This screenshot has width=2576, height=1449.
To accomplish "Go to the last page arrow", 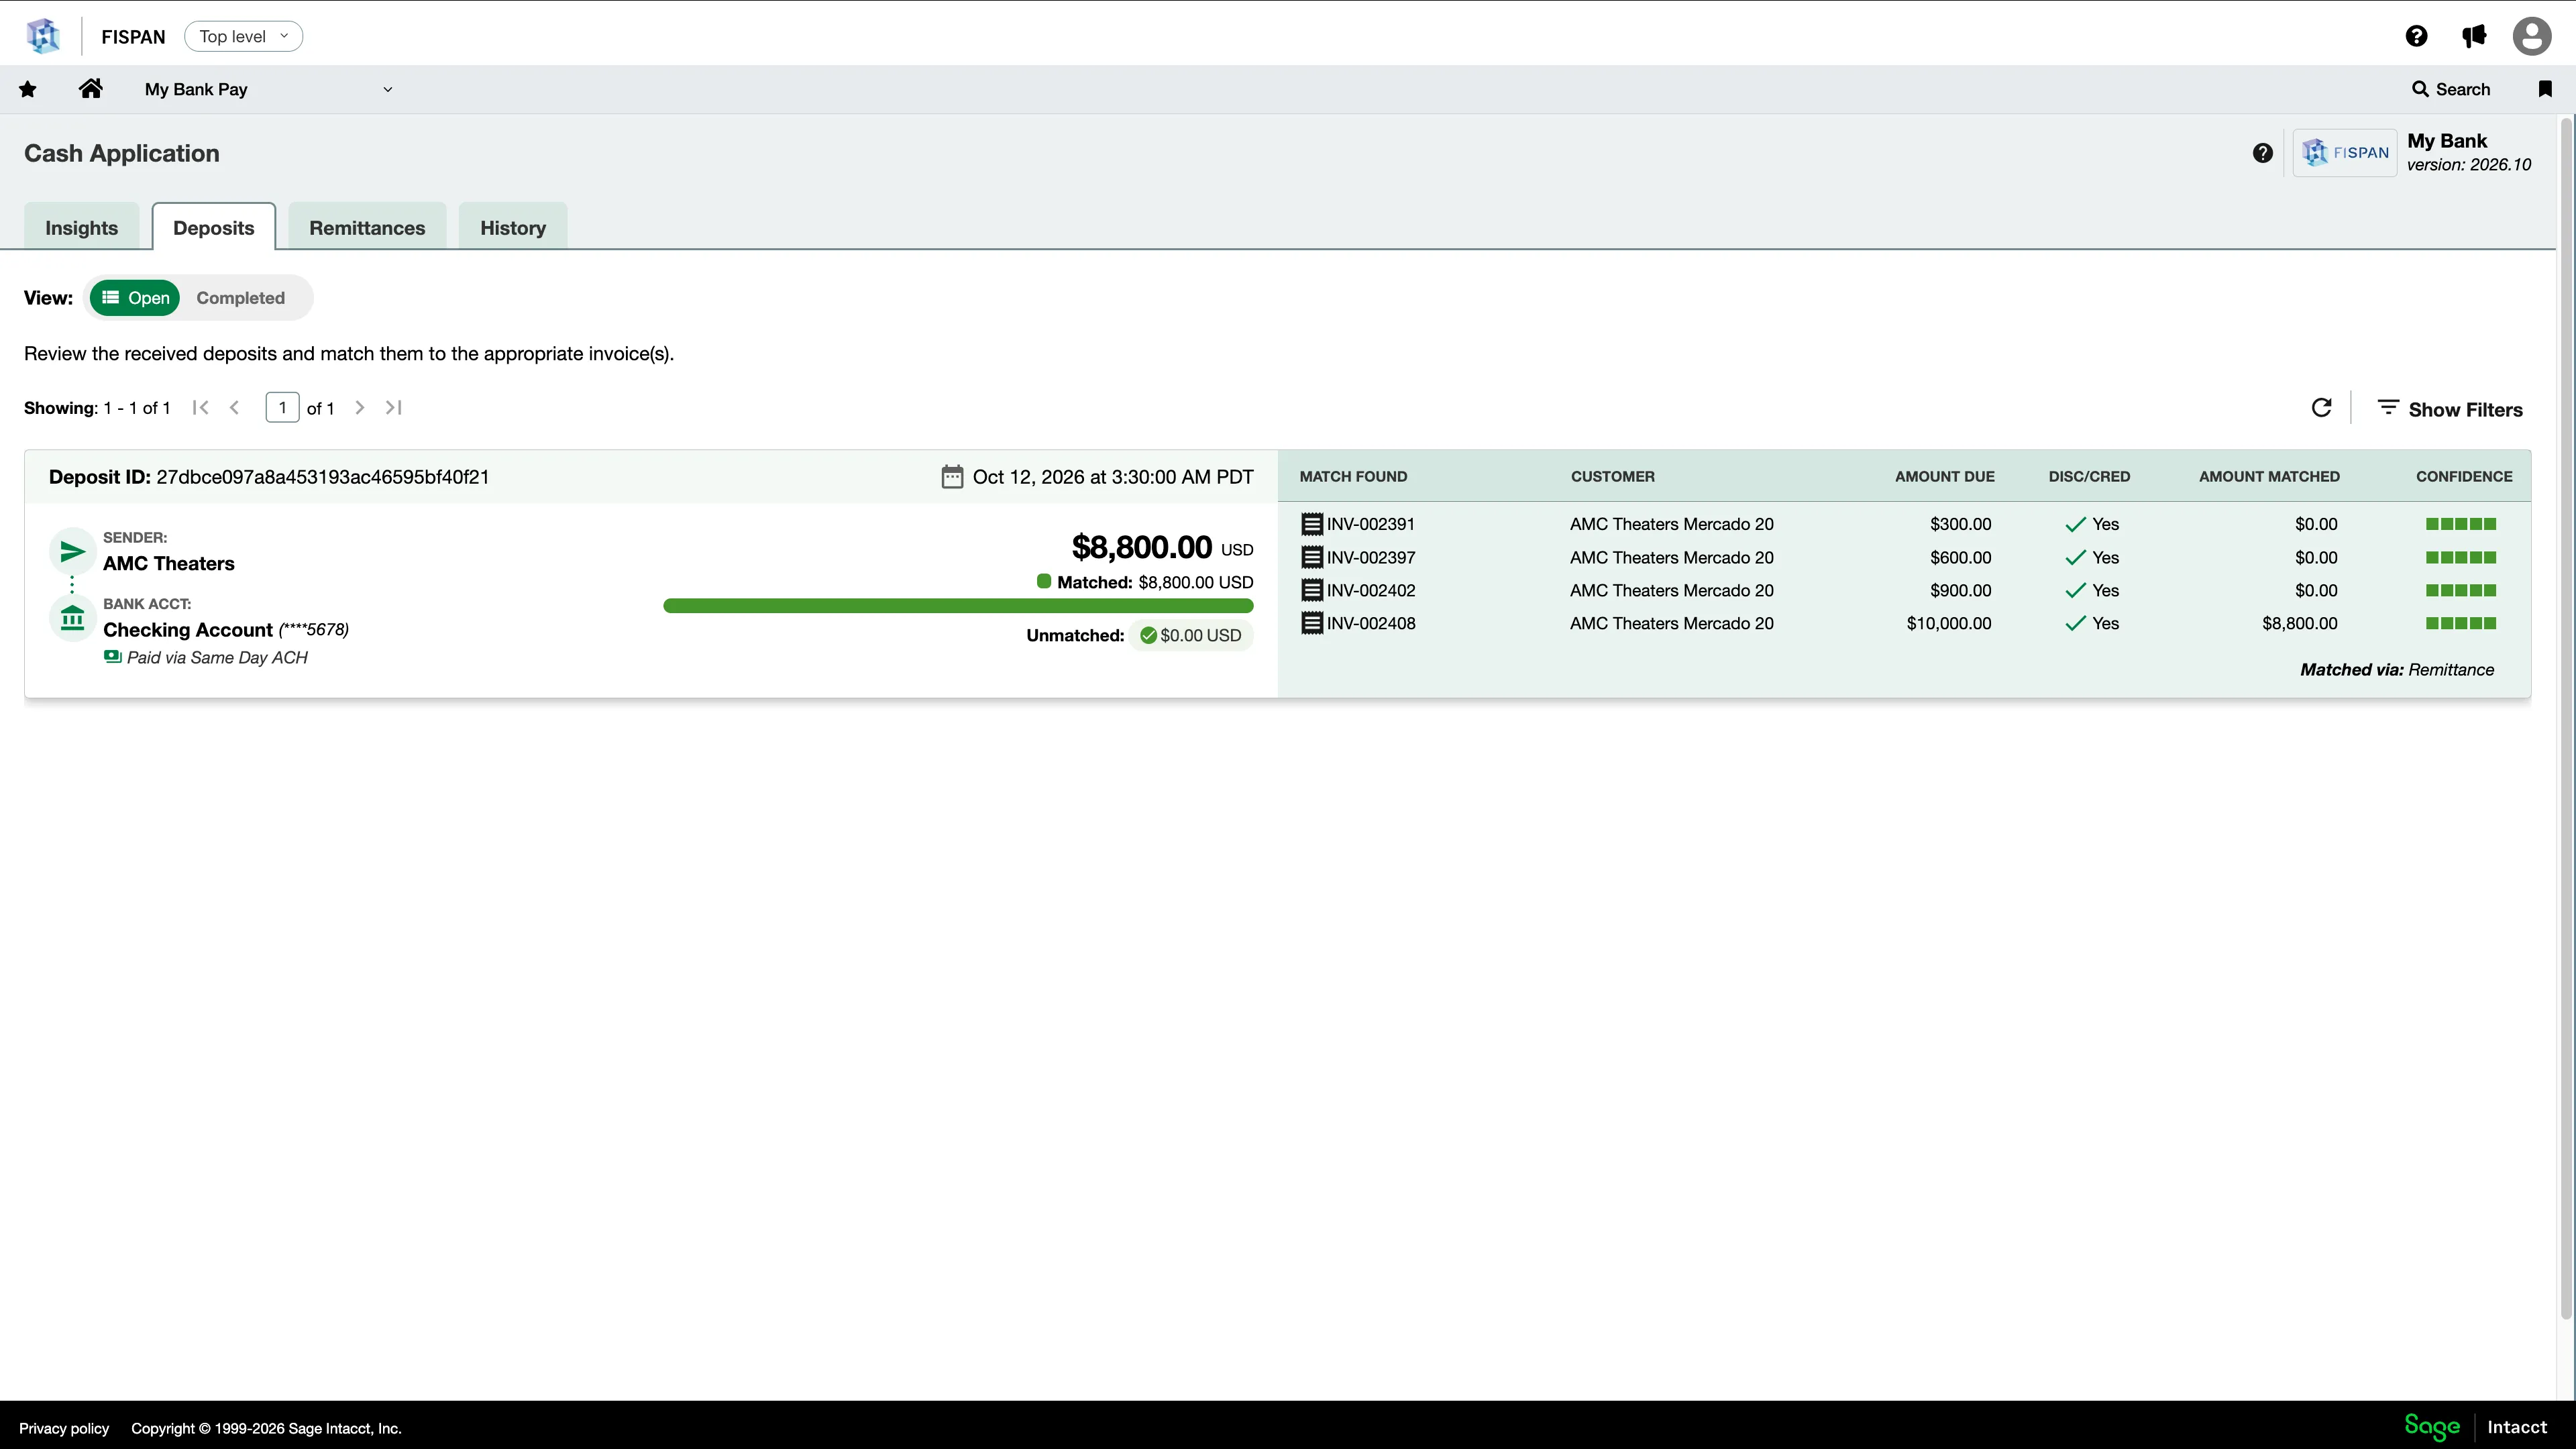I will 394,407.
